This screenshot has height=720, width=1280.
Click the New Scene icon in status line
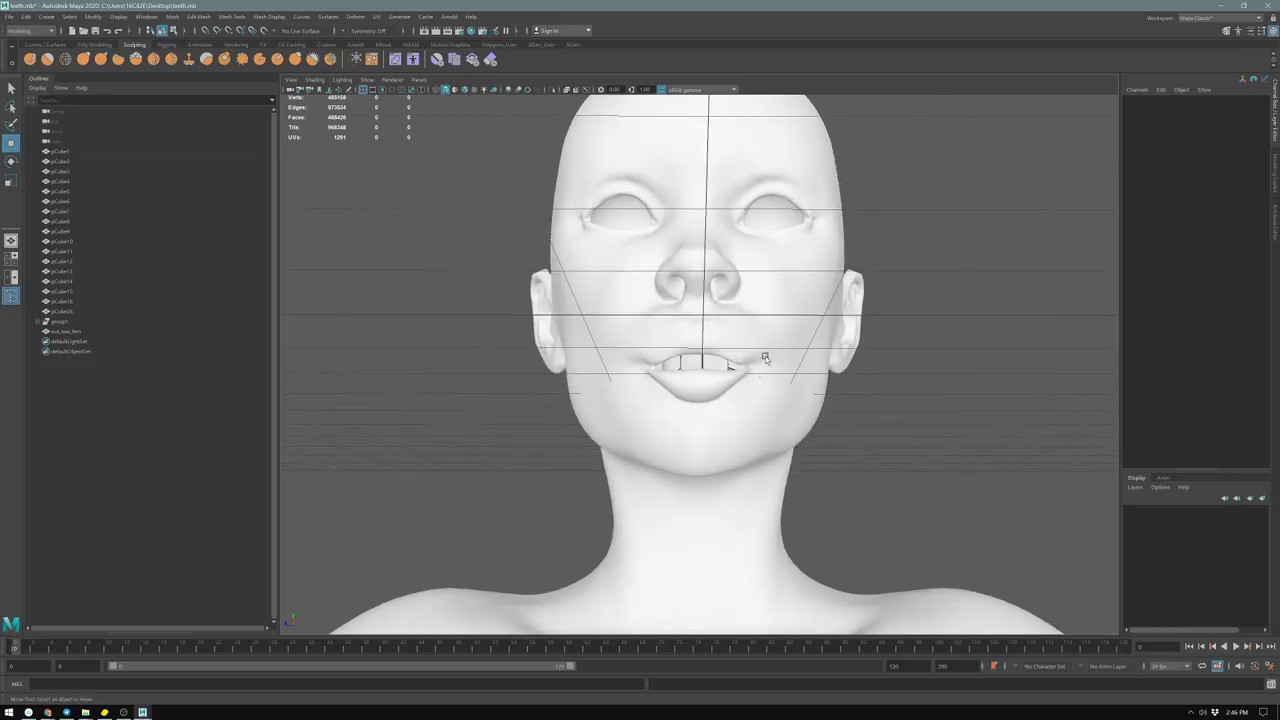(x=71, y=30)
